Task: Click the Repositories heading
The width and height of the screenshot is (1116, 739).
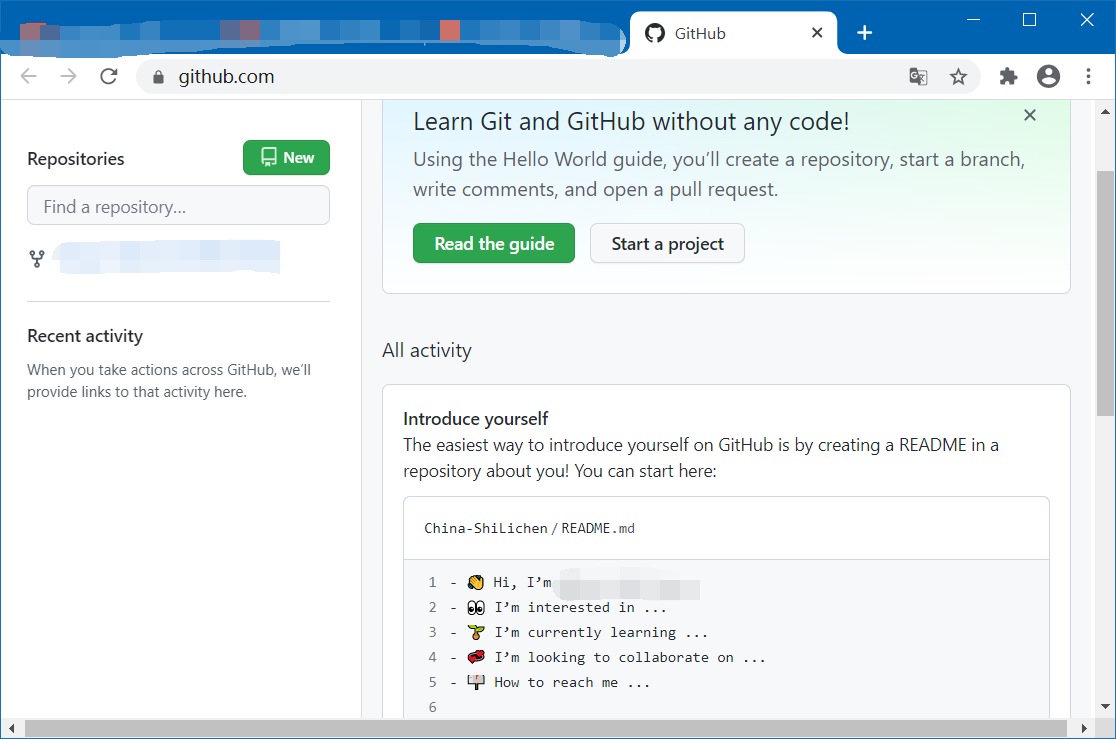Action: (x=75, y=159)
